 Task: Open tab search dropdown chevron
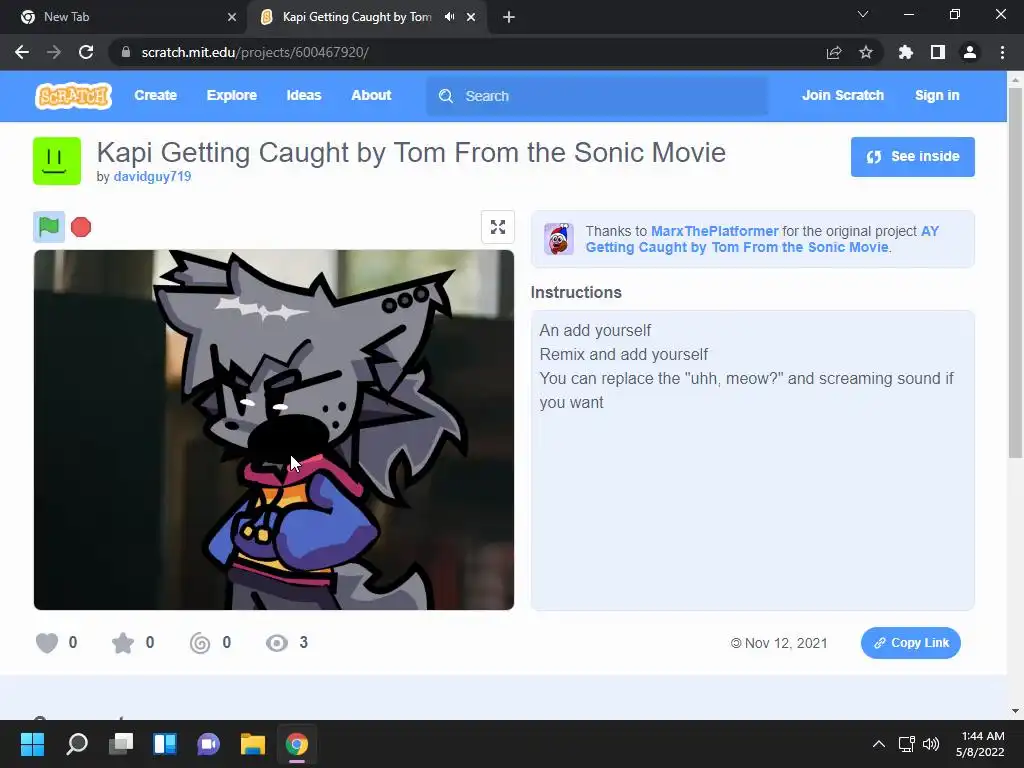pyautogui.click(x=863, y=14)
